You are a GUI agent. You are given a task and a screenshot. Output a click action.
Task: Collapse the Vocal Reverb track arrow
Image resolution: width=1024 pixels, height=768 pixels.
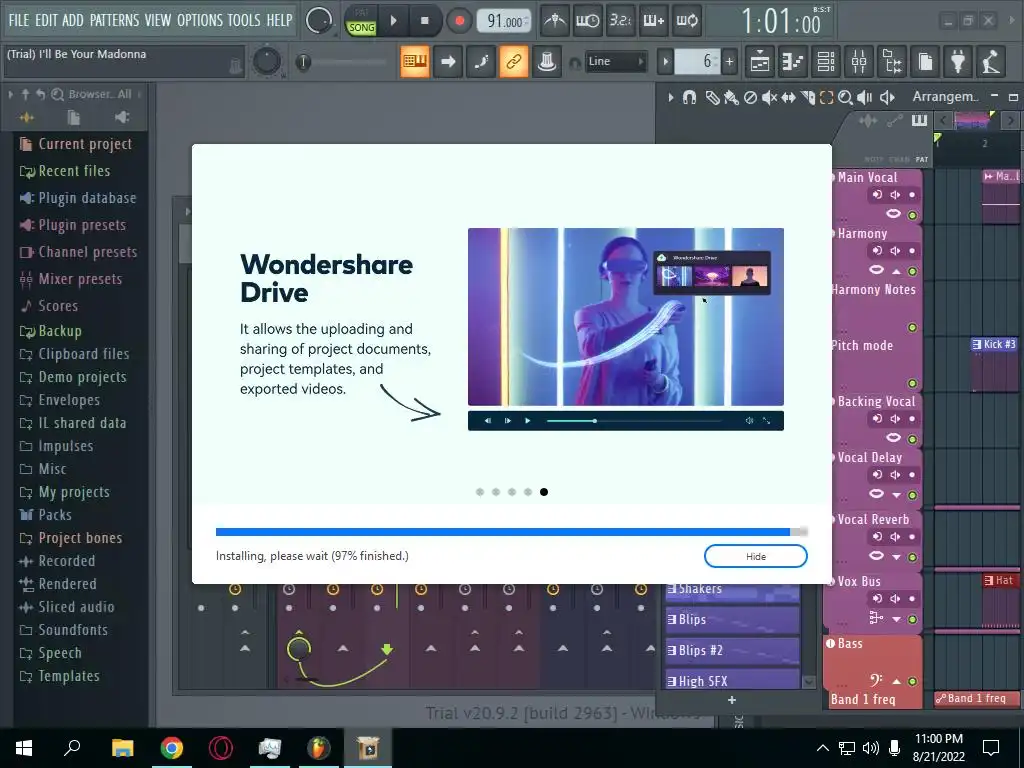click(x=896, y=557)
